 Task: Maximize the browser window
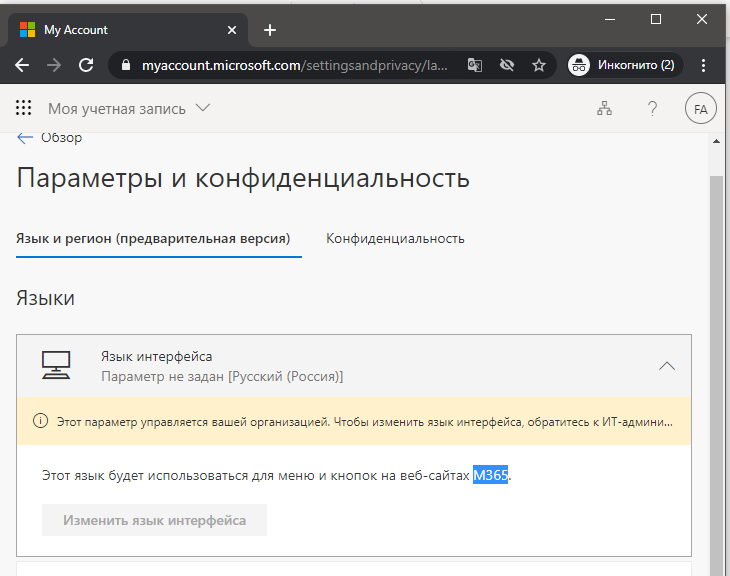[x=656, y=19]
